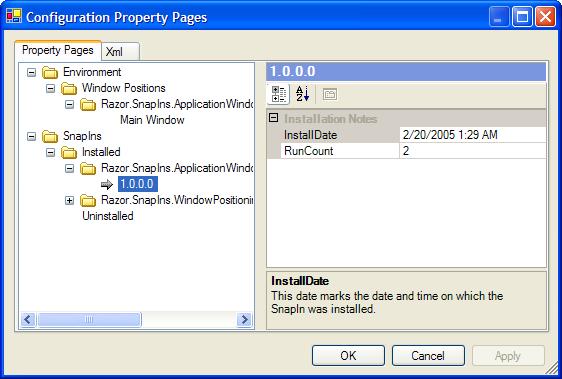Select the Main Window tree item
Screen dimensions: 562x379
(152, 120)
